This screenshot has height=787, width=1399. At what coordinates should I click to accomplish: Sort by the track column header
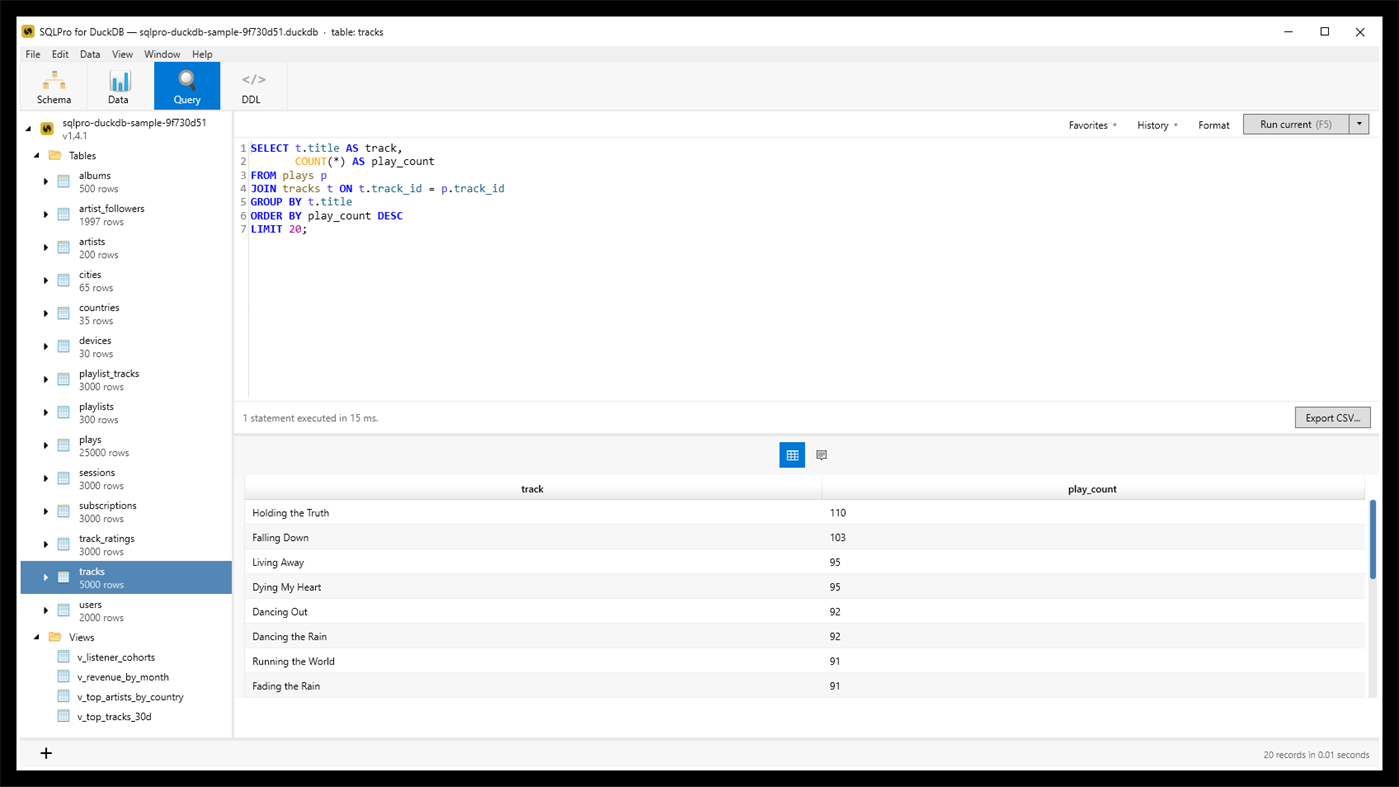pos(533,489)
